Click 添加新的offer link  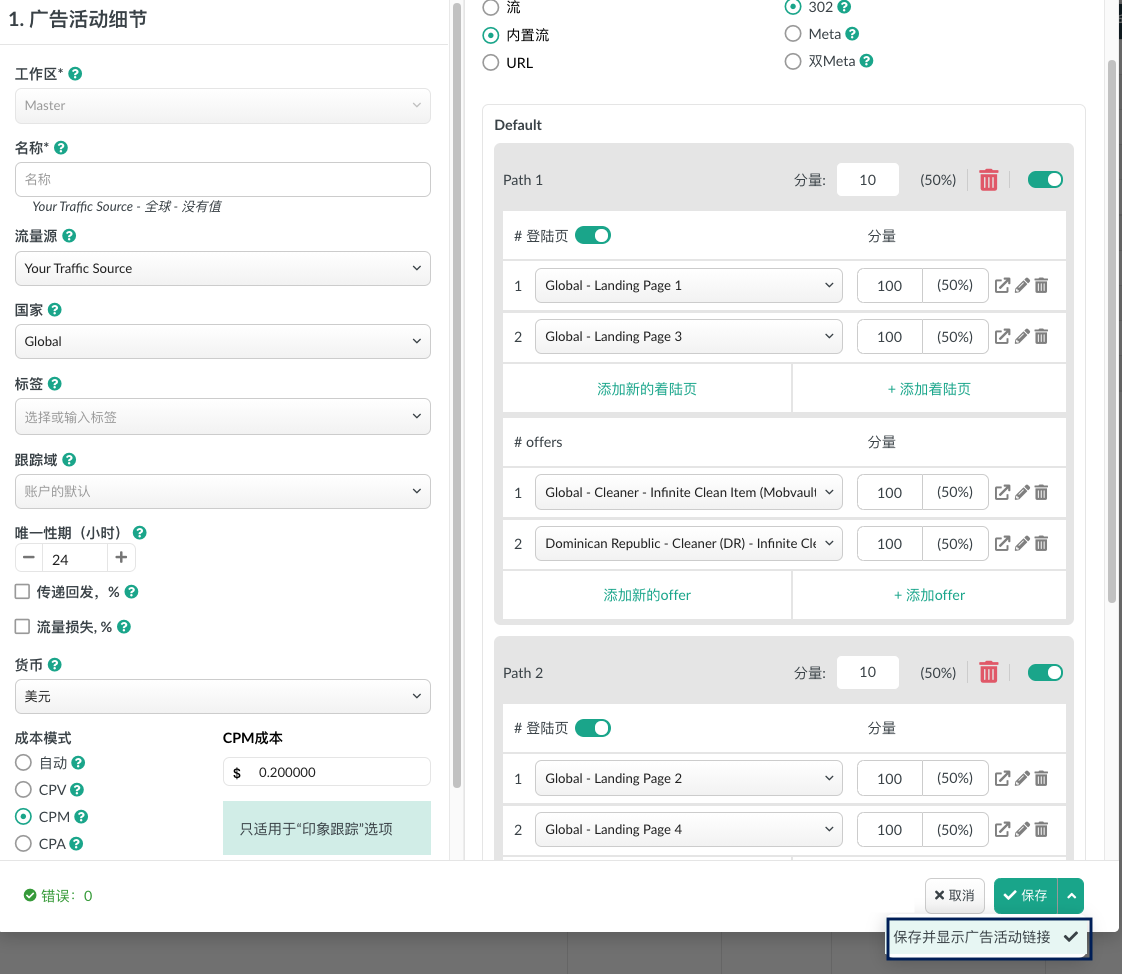click(647, 595)
